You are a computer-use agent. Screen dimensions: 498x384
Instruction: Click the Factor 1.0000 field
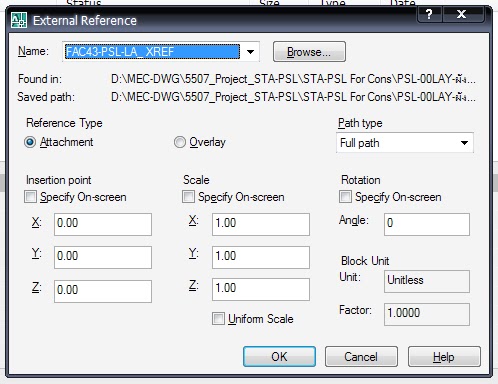pyautogui.click(x=427, y=314)
